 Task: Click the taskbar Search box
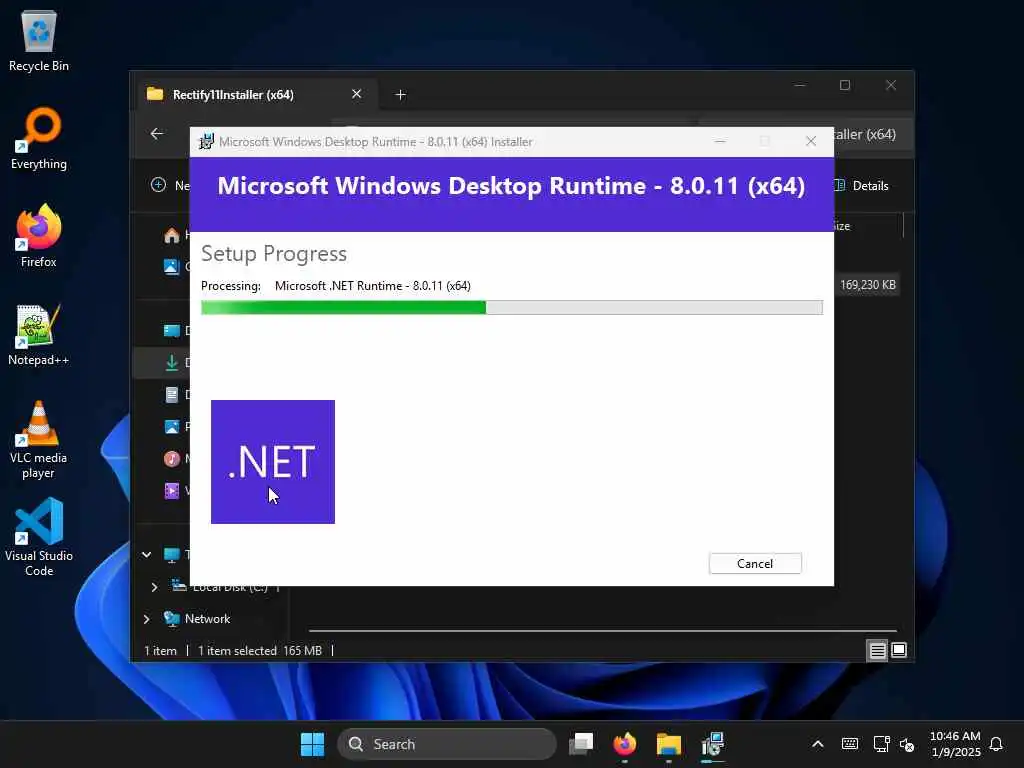pyautogui.click(x=447, y=744)
